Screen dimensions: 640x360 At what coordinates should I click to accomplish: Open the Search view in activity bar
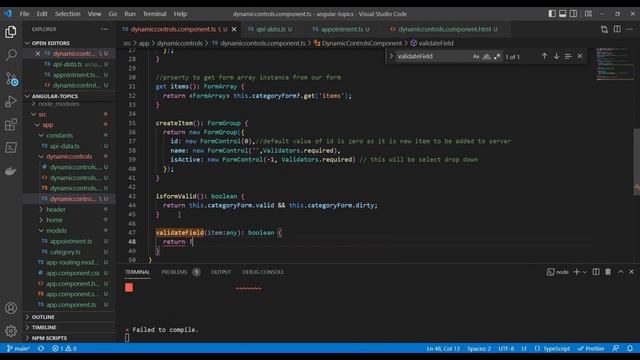click(11, 55)
